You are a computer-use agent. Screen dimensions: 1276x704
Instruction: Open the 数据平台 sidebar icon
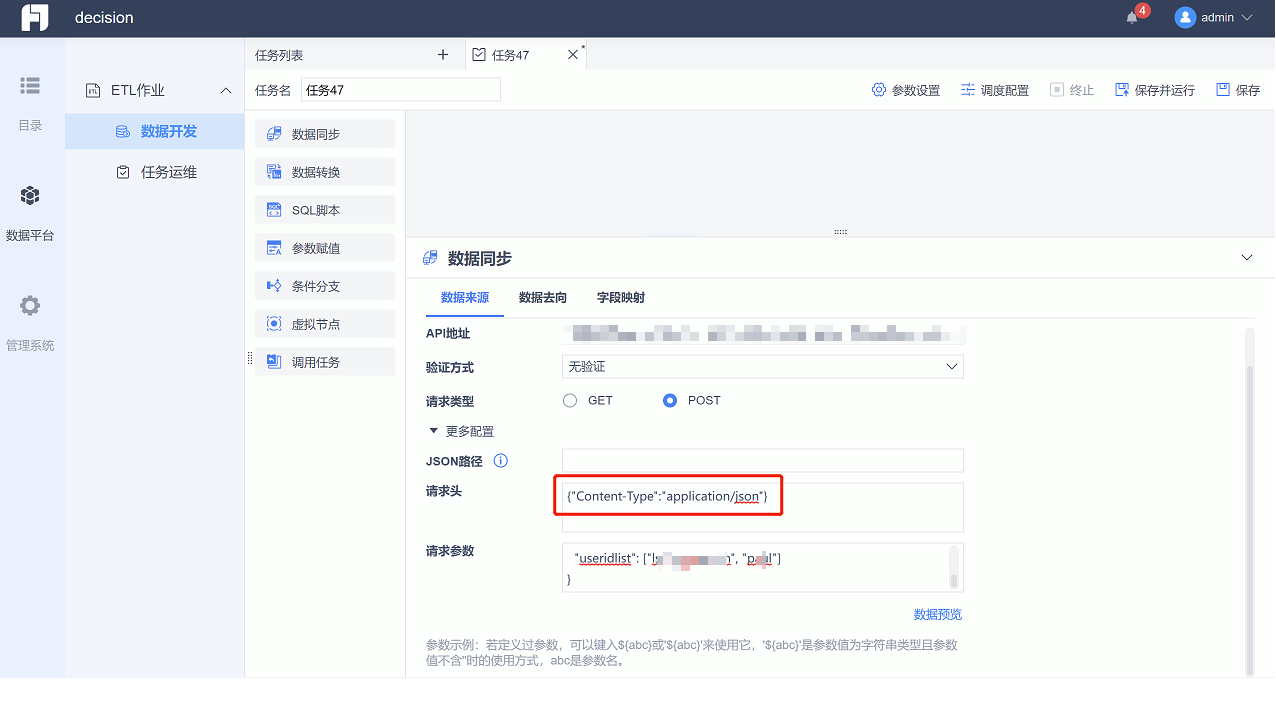[x=30, y=195]
